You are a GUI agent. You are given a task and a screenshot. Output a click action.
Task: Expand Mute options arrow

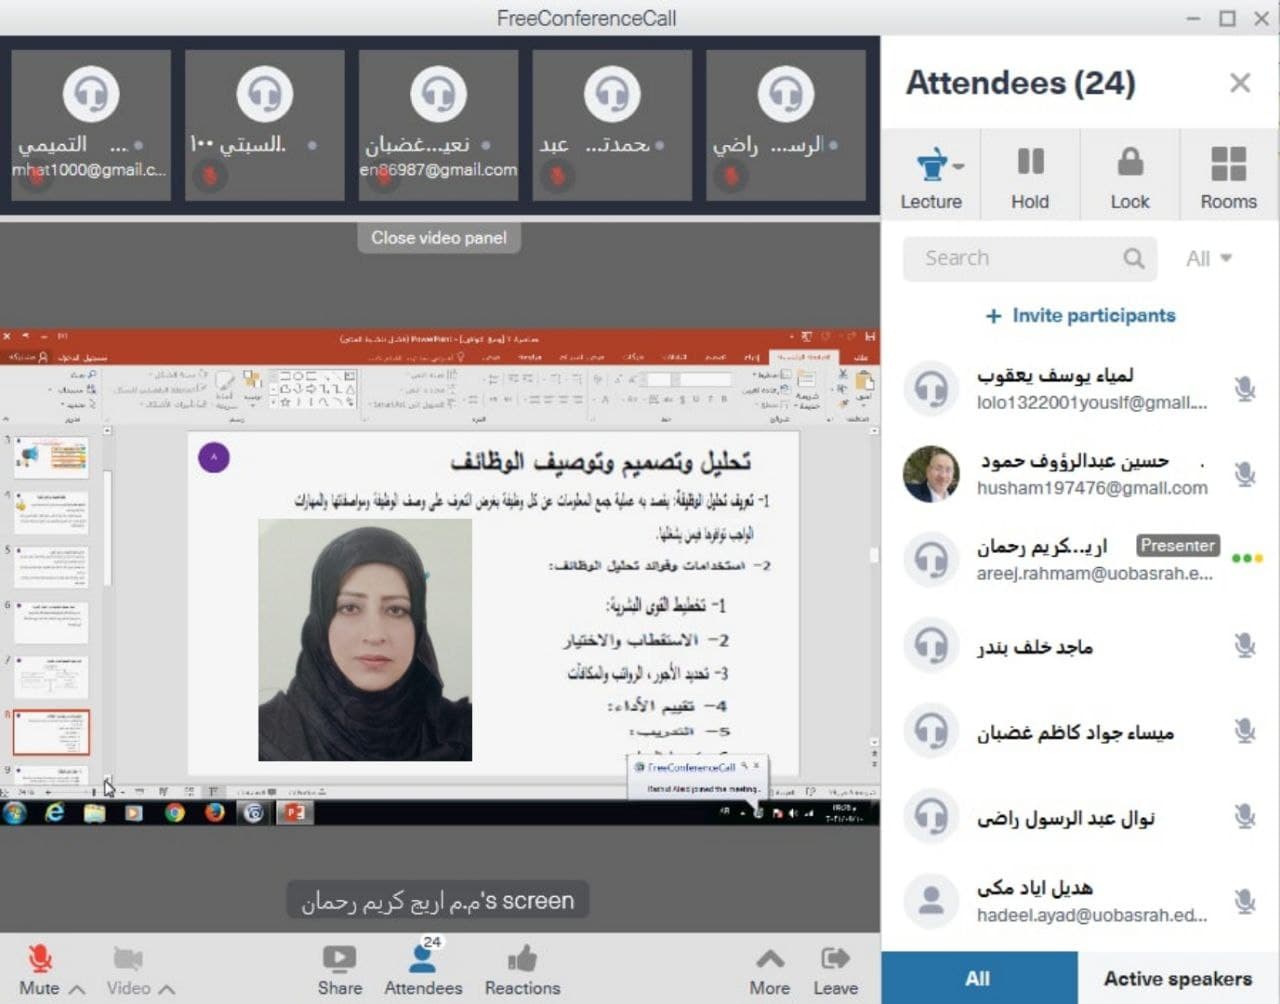pyautogui.click(x=77, y=988)
